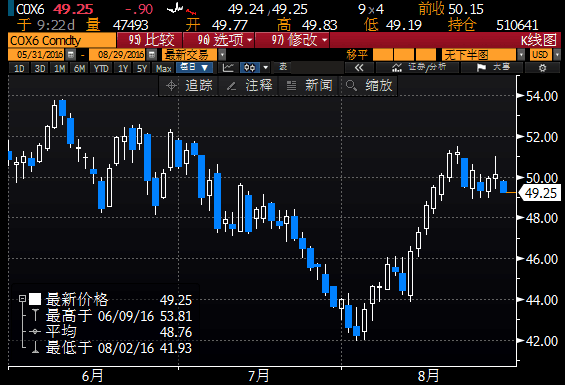Click the 平均 marker icon in the legend

tap(35, 332)
